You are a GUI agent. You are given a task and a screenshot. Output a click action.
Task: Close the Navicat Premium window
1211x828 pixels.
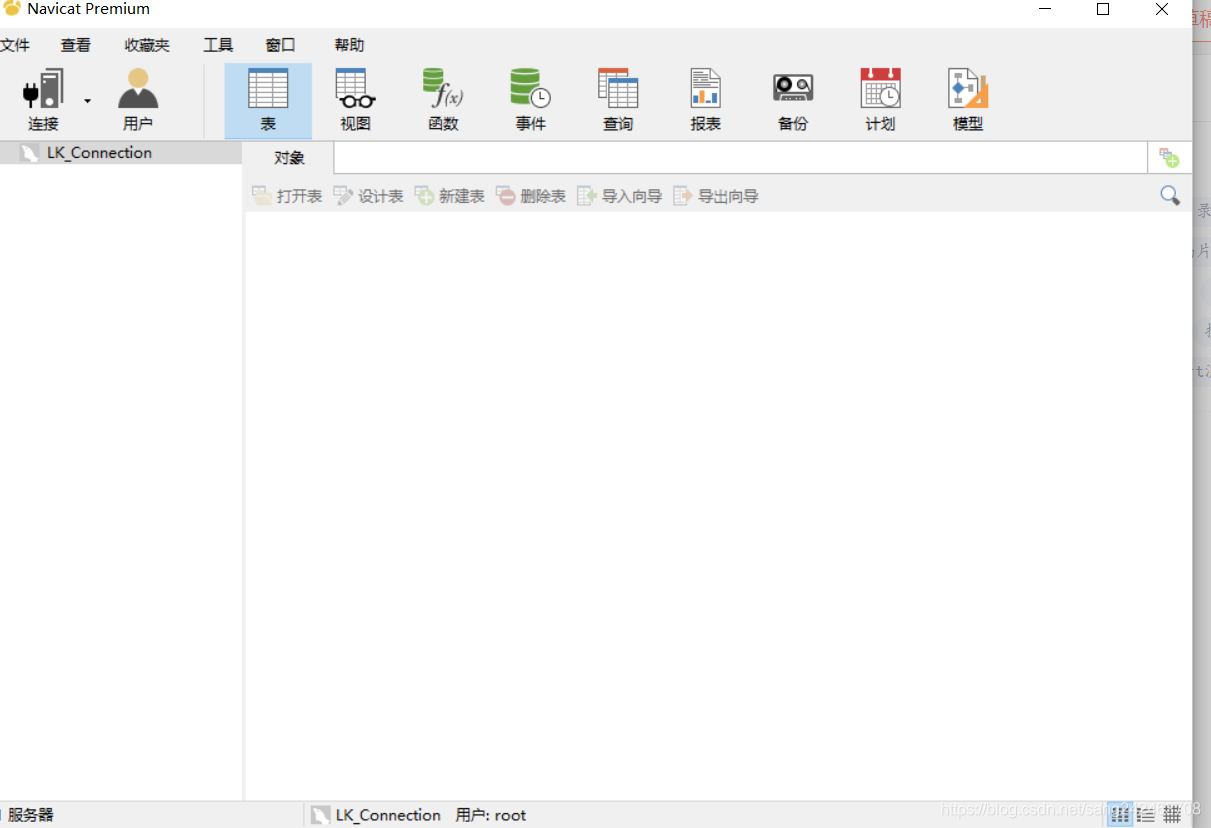[x=1162, y=9]
